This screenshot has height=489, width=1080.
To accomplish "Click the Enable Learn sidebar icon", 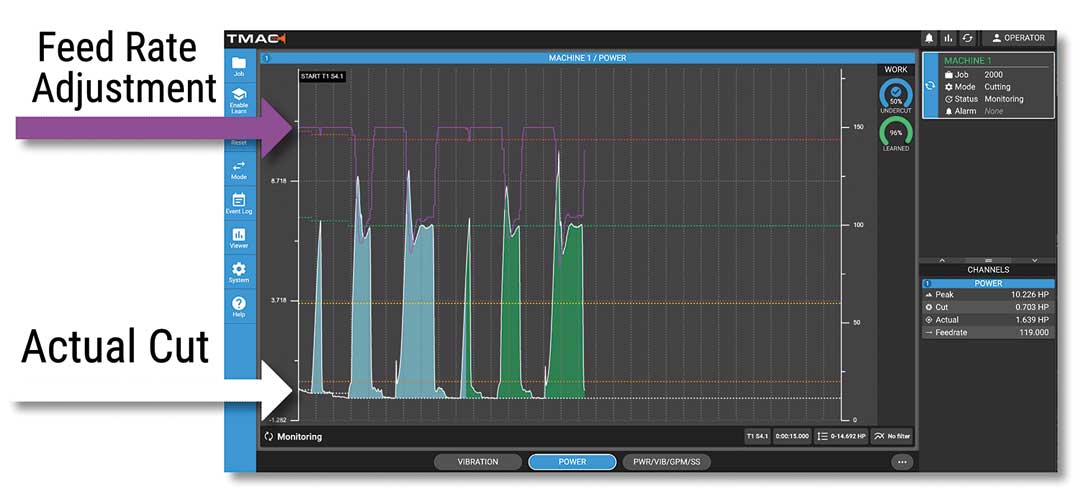I will (x=239, y=100).
